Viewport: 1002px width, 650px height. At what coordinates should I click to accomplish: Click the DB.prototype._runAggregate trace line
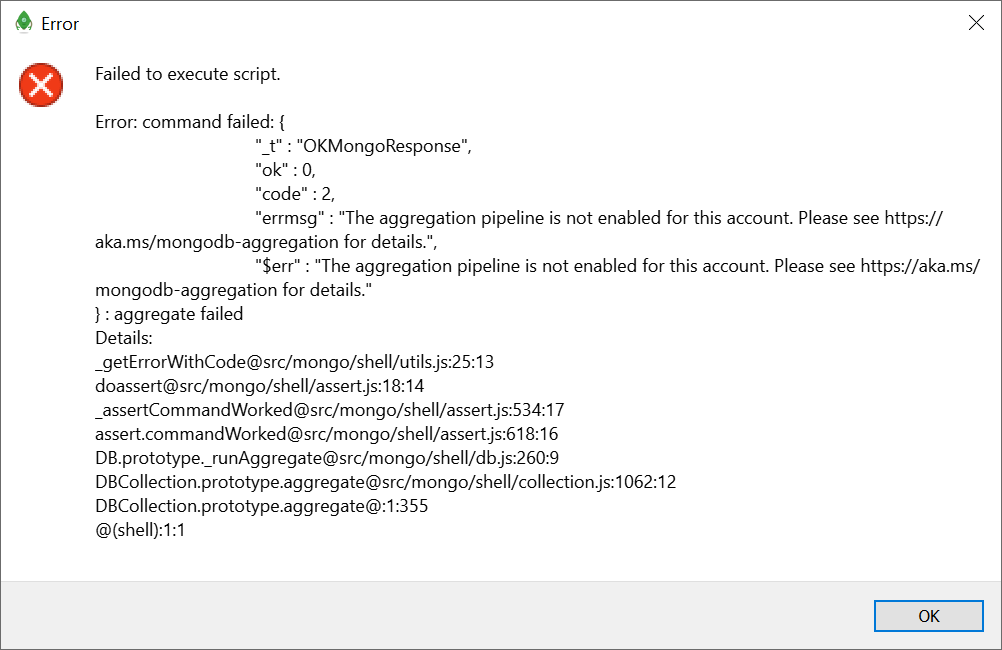pos(327,457)
